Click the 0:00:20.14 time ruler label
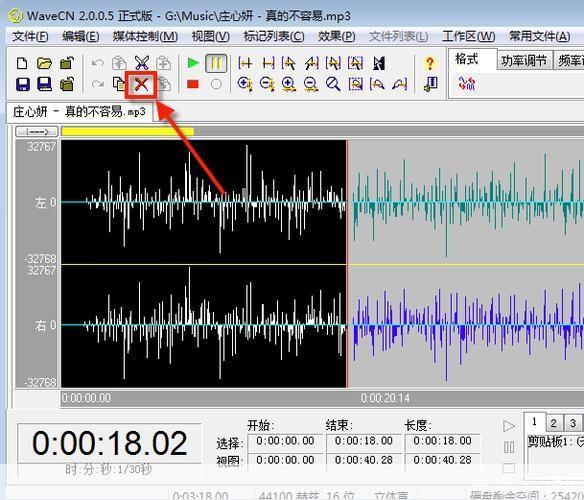Screen dimensions: 584x500 click(x=385, y=398)
